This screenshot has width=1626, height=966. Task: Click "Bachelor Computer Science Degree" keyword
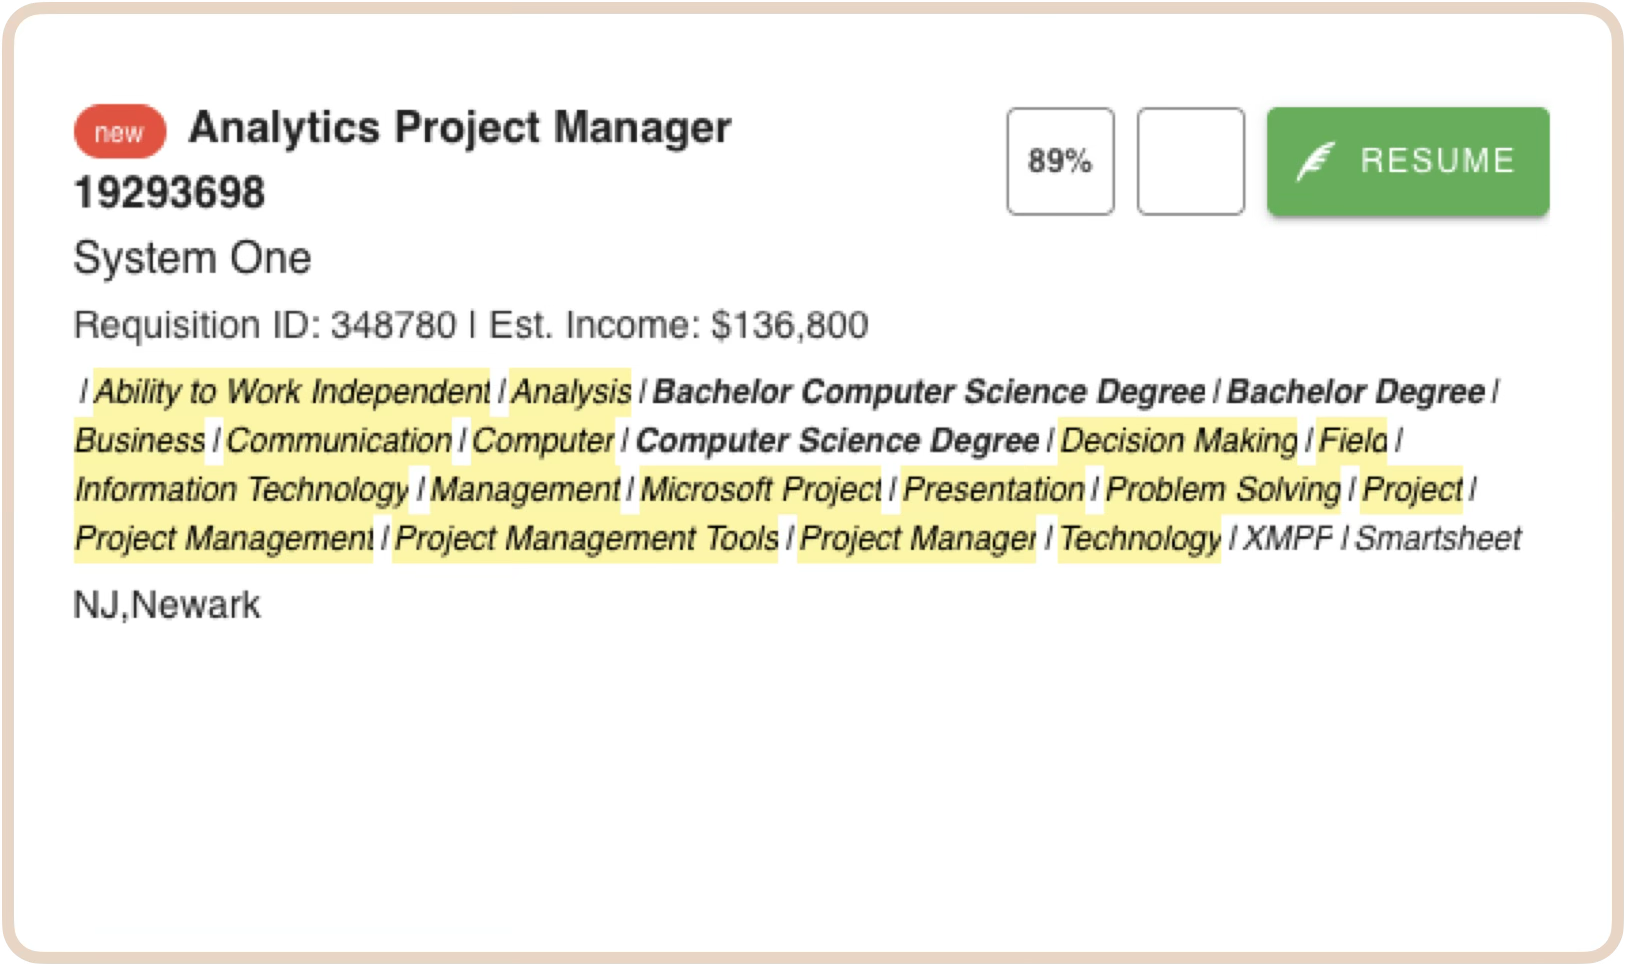(x=928, y=391)
